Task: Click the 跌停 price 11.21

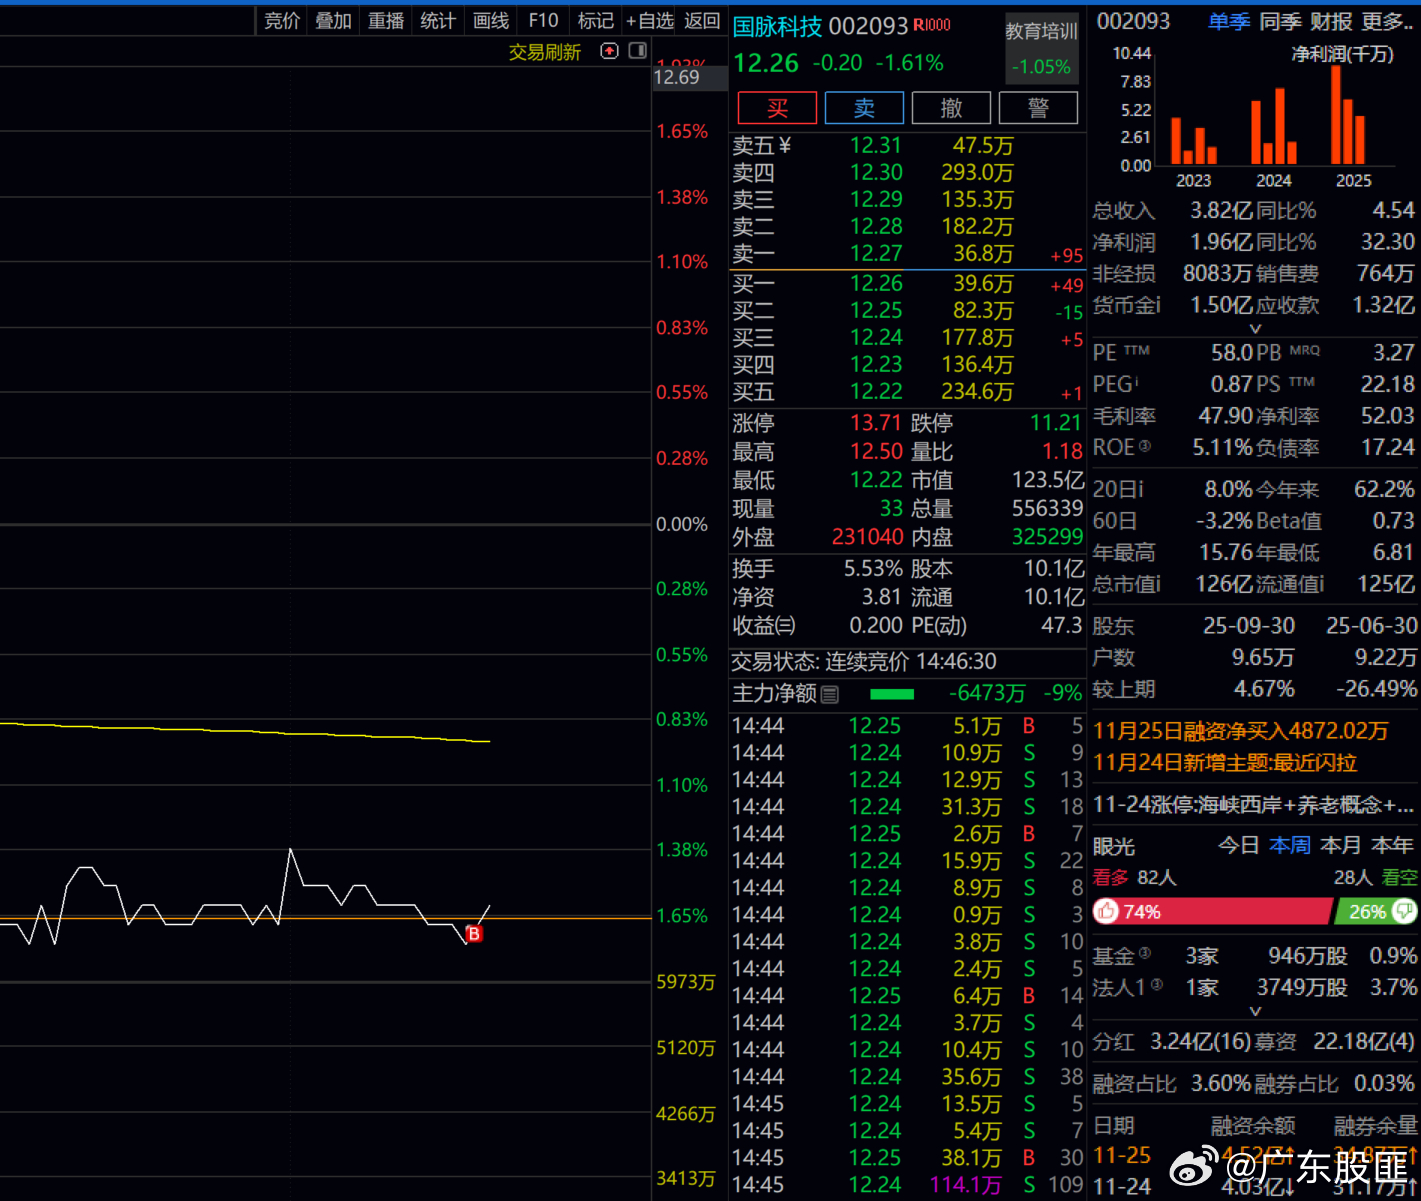Action: 1056,423
